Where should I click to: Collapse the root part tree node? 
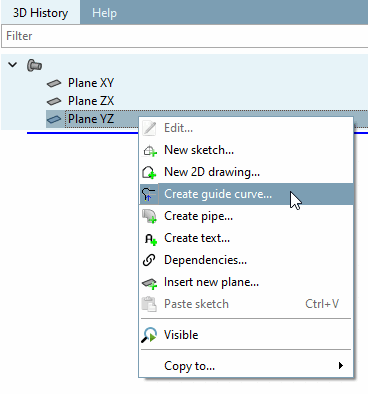point(13,65)
